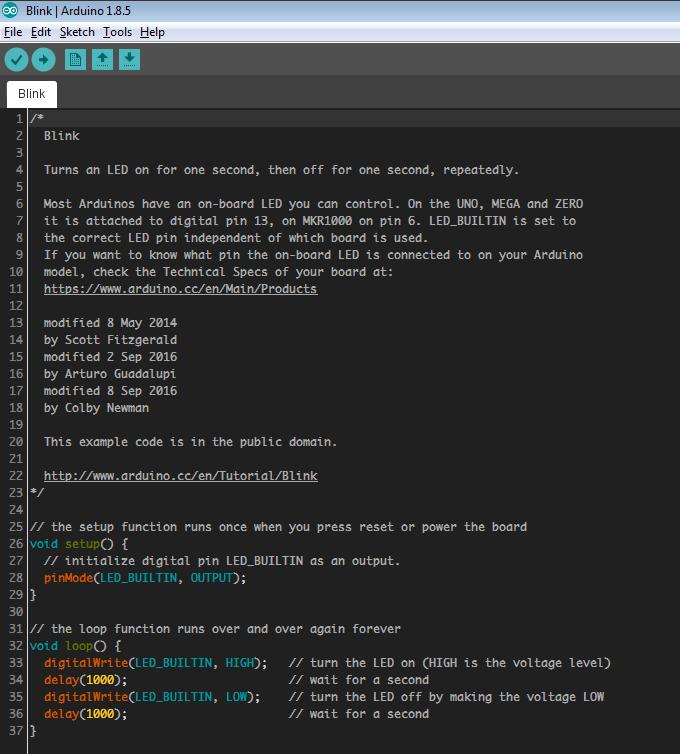The width and height of the screenshot is (680, 754).
Task: Click 'it is attached to digital pin 13' line
Action: 310,221
